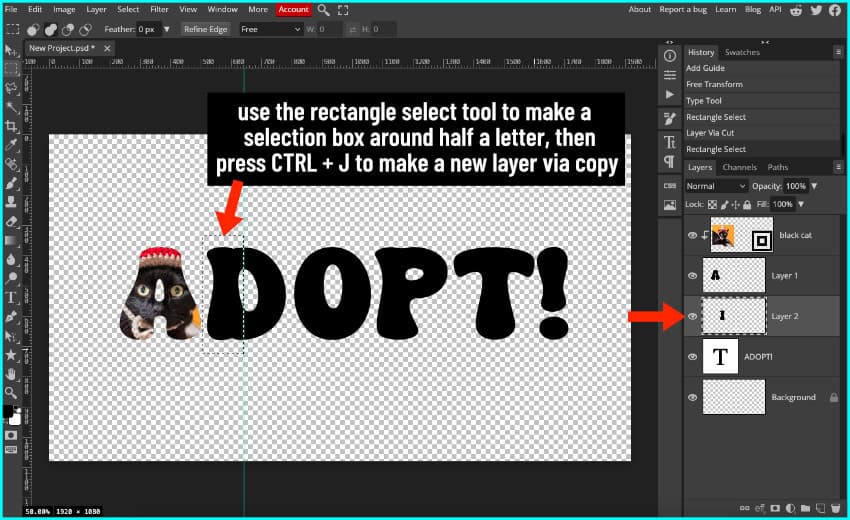Open the Paragraph panel icon
Image resolution: width=850 pixels, height=520 pixels.
tap(670, 162)
